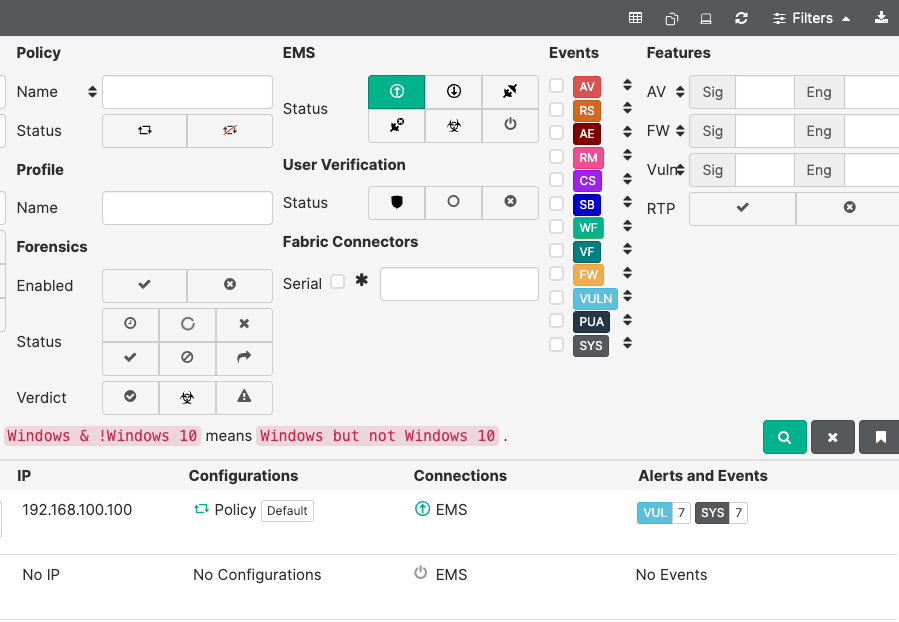Select User Verification x-circle status
The width and height of the screenshot is (899, 622).
coord(510,202)
